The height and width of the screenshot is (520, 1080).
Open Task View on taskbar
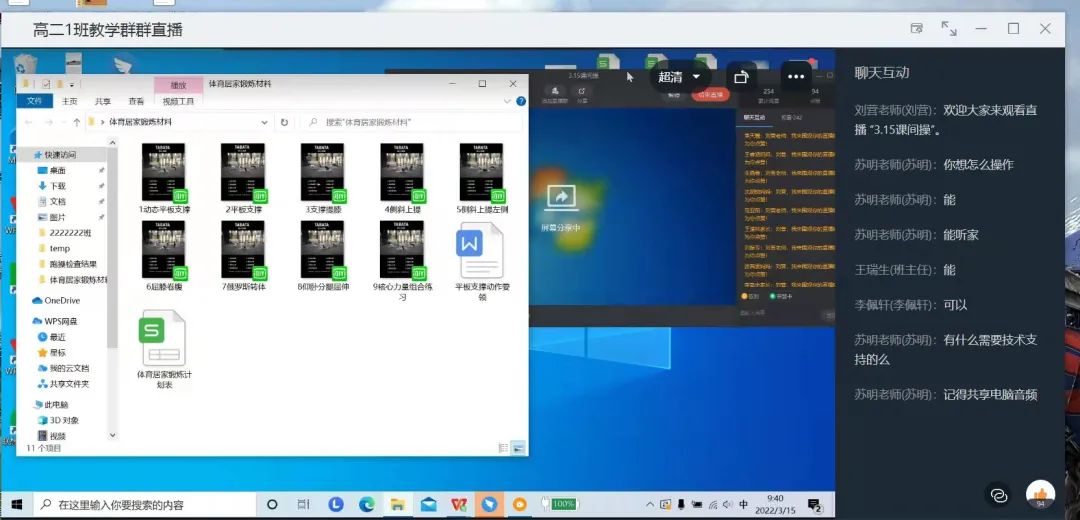click(303, 504)
